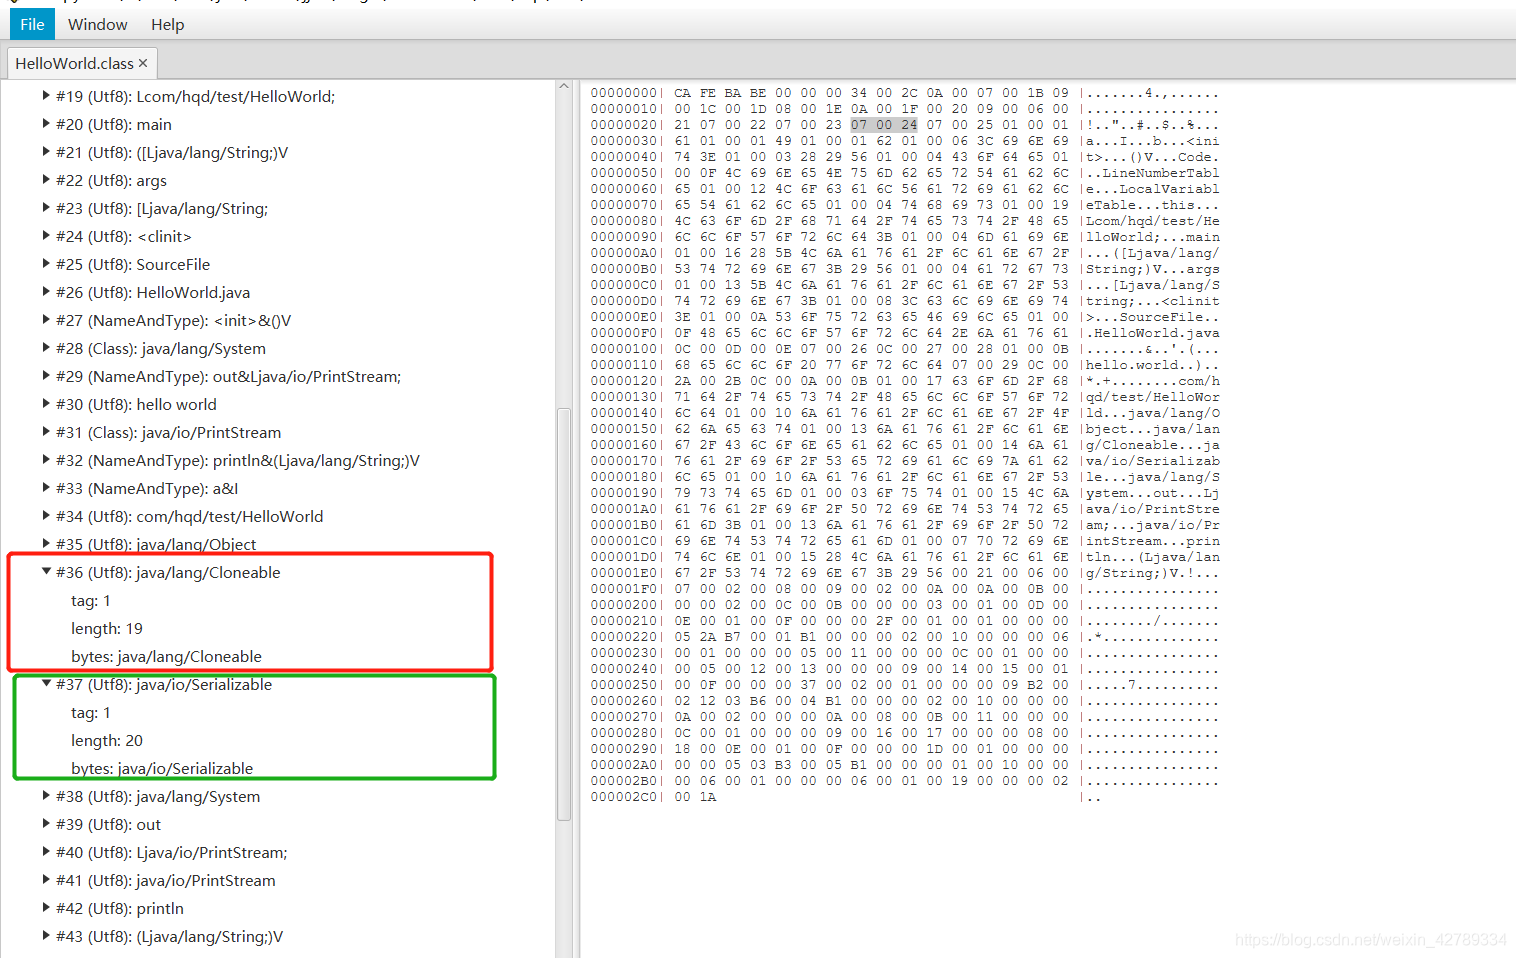Click CA FE BA BE magic bytes
Image resolution: width=1516 pixels, height=958 pixels.
point(720,93)
